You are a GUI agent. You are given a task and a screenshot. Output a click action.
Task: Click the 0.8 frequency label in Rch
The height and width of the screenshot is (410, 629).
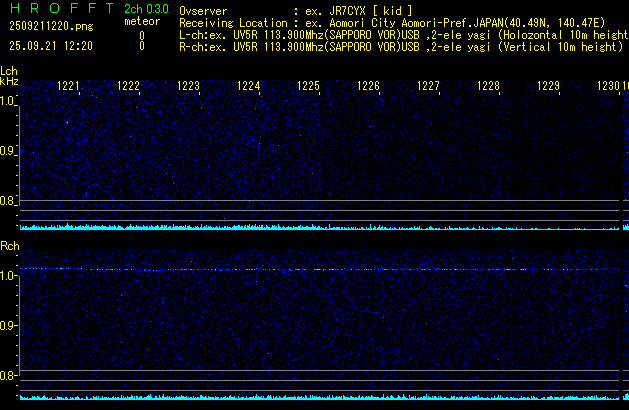tap(9, 376)
